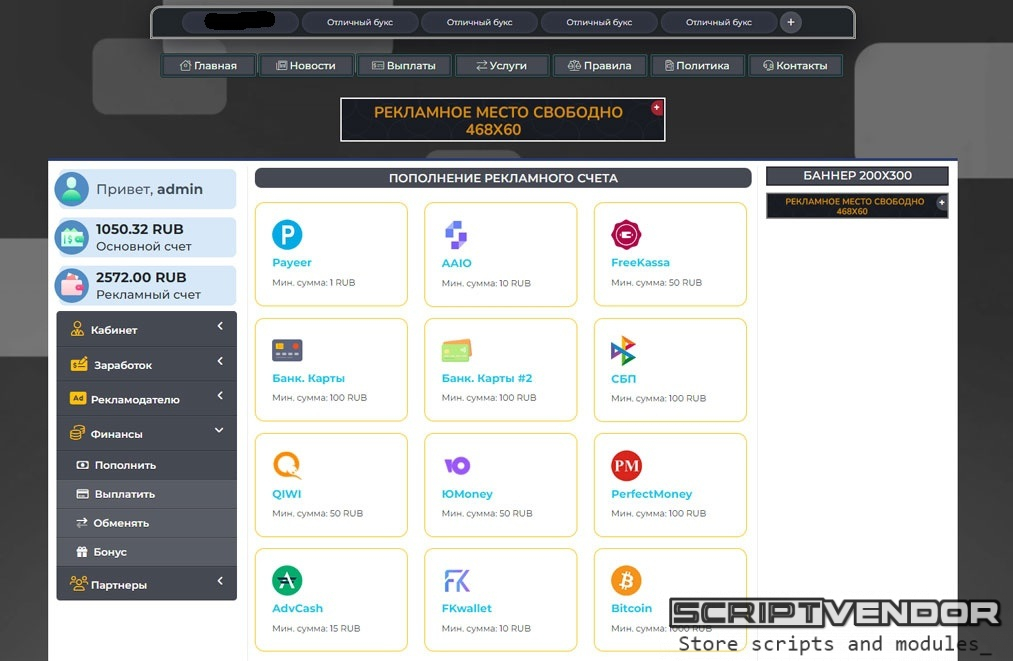Click the small sidebar 468X60 banner
This screenshot has height=661, width=1013.
[x=857, y=206]
